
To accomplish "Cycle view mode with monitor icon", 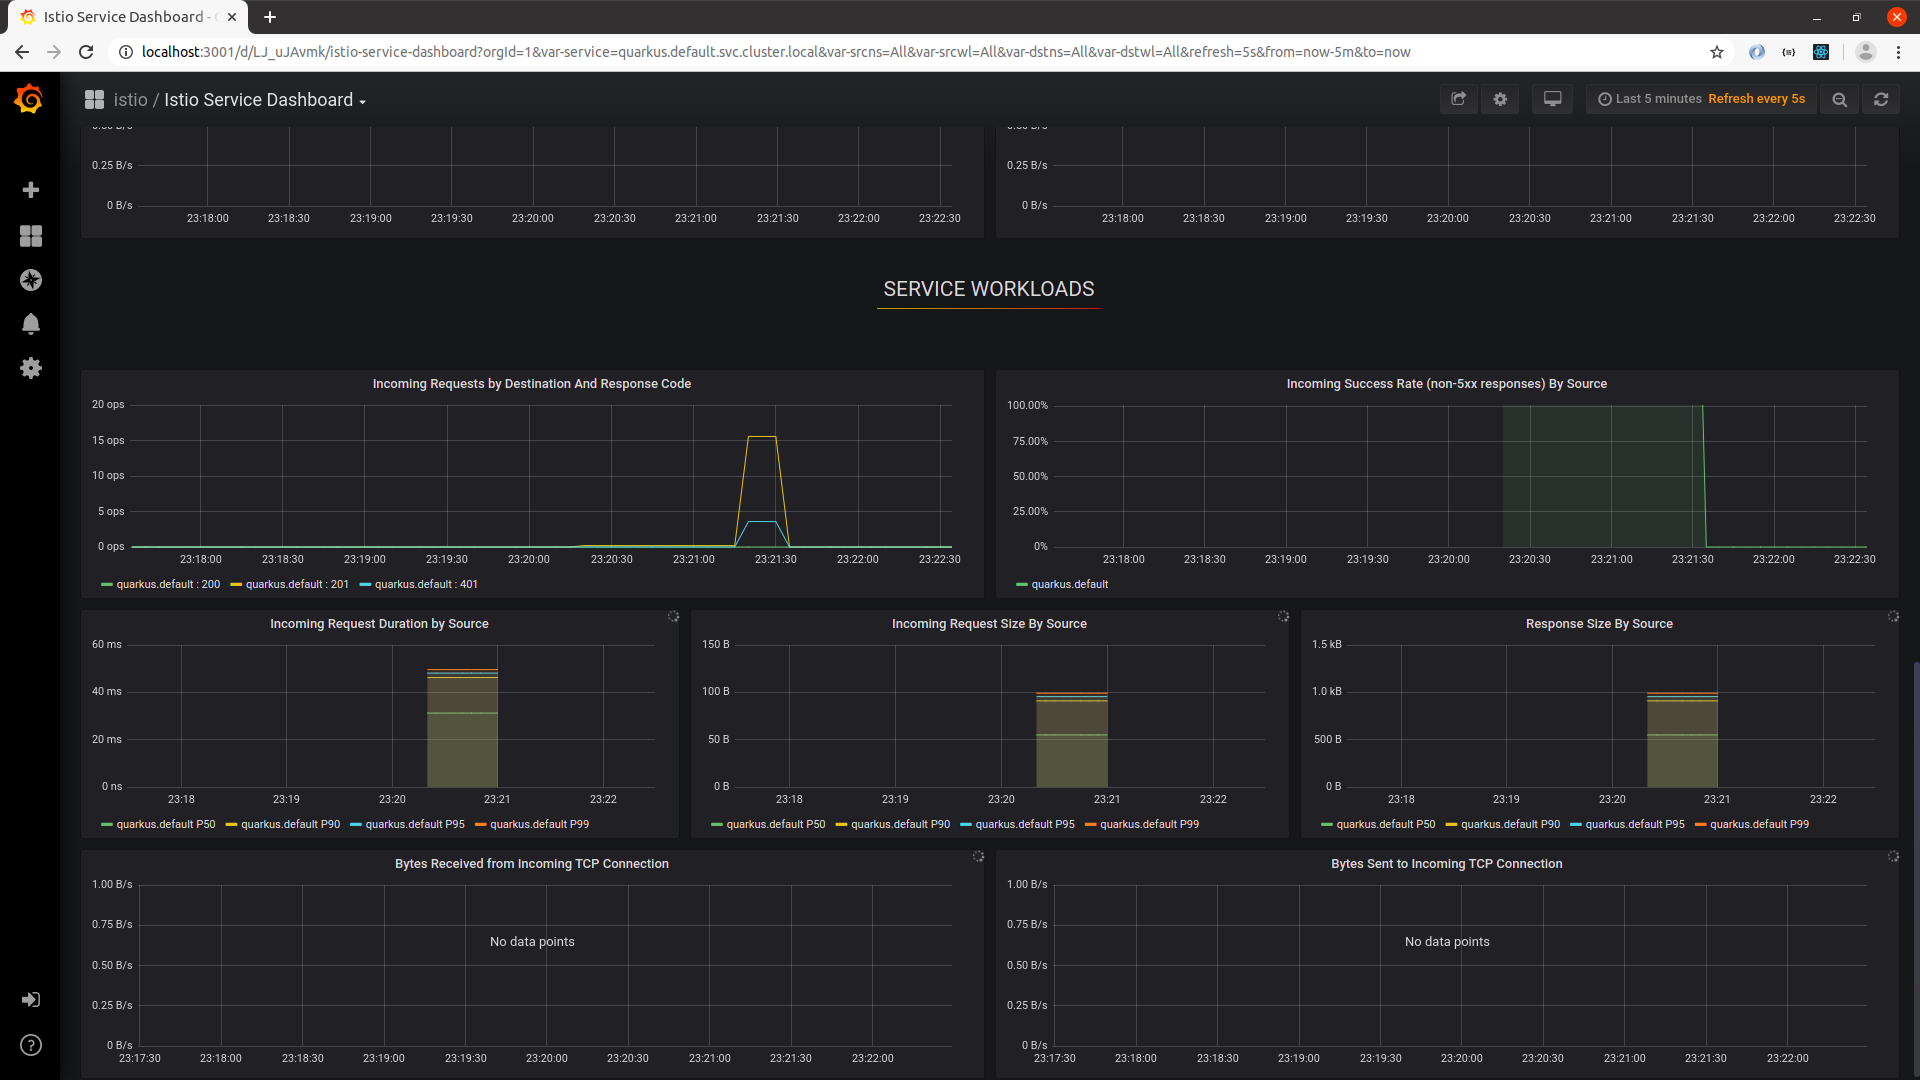I will (x=1552, y=99).
